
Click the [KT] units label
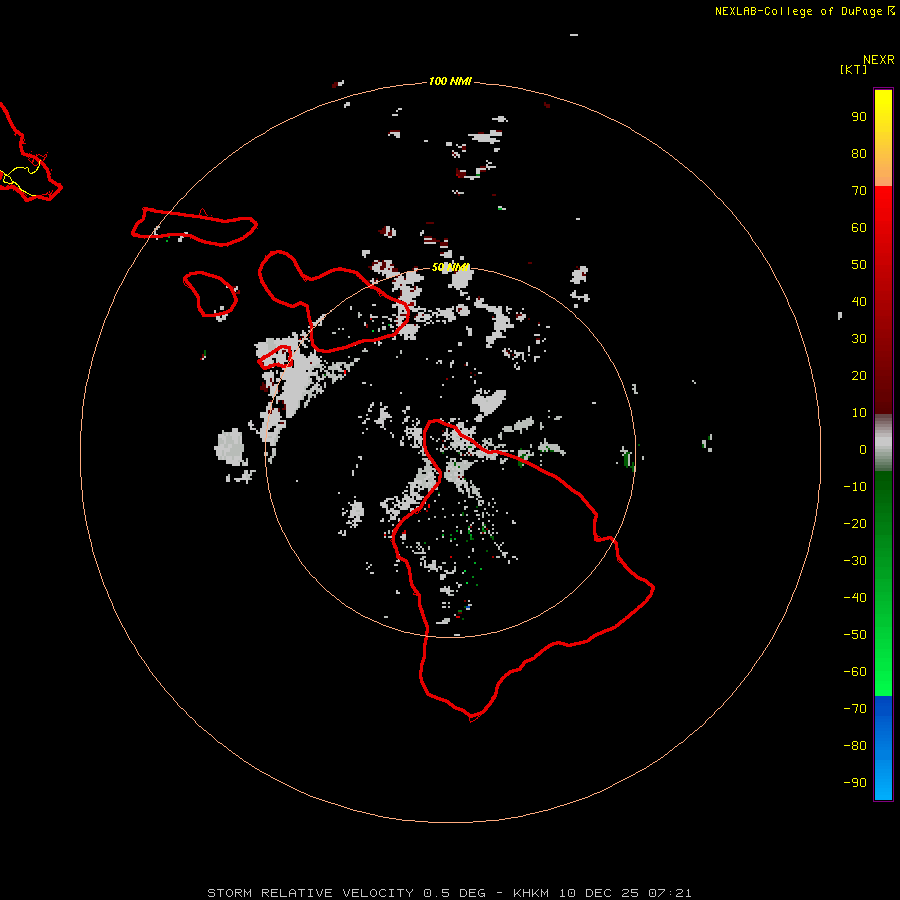pos(853,69)
